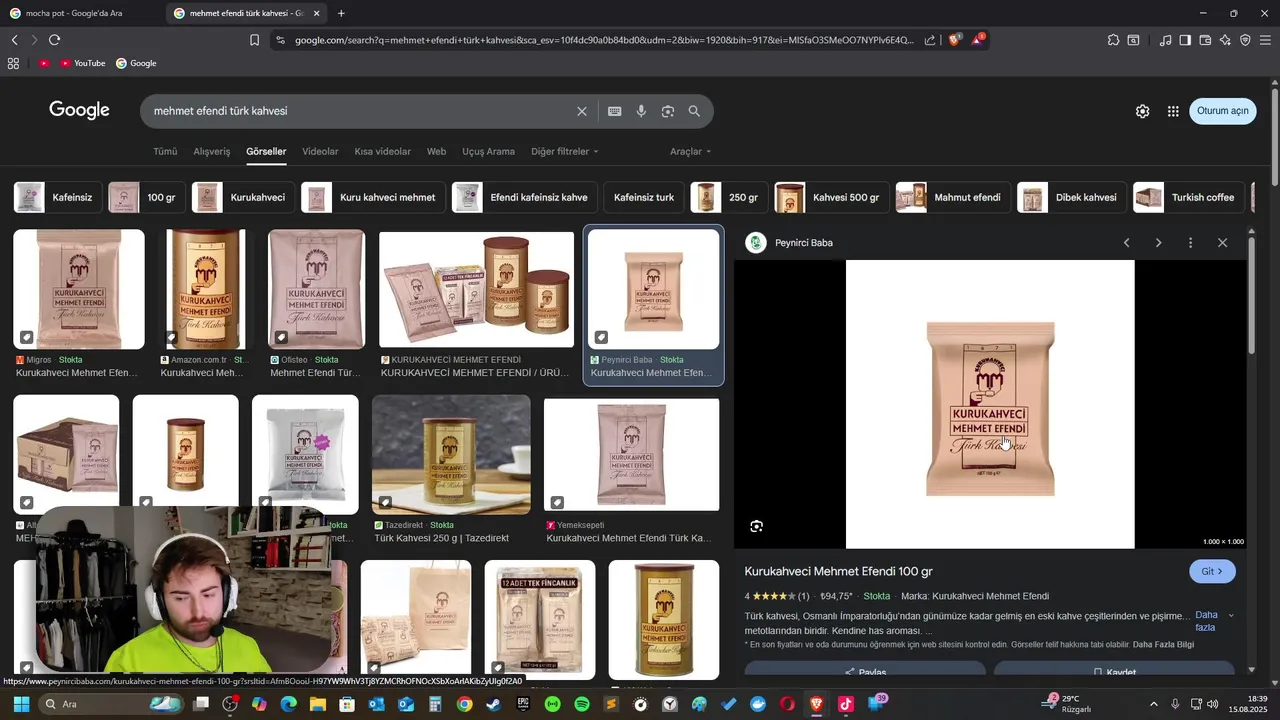
Task: Select the Kahvesi 500 gr filter chip
Action: [x=832, y=198]
